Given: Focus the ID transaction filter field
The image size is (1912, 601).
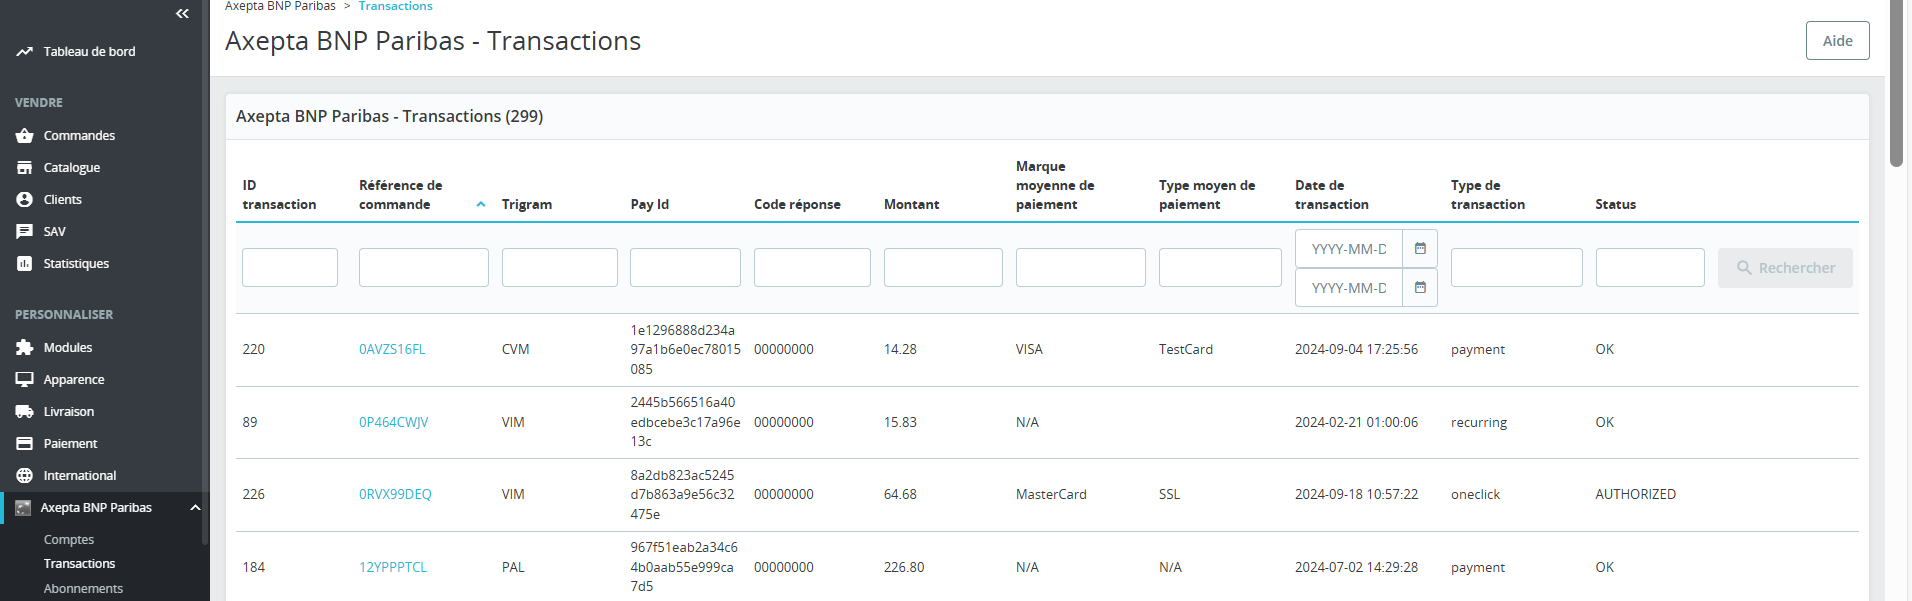Looking at the screenshot, I should pyautogui.click(x=290, y=268).
